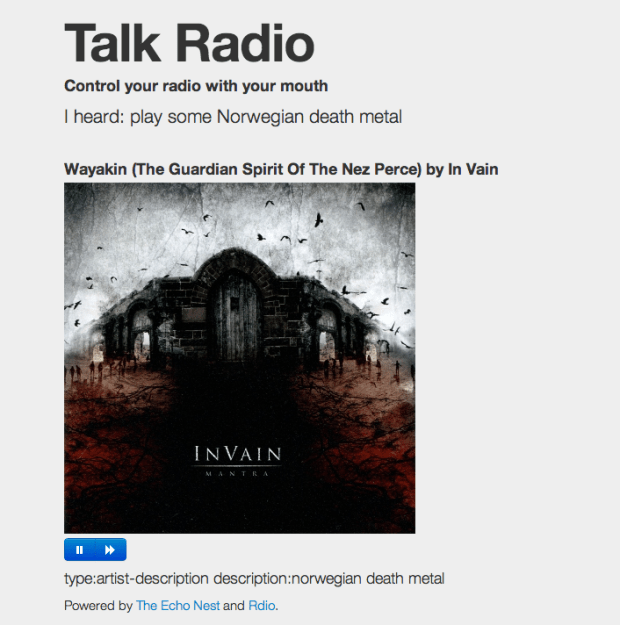Click the type:artist-description text
620x625 pixels.
click(136, 579)
